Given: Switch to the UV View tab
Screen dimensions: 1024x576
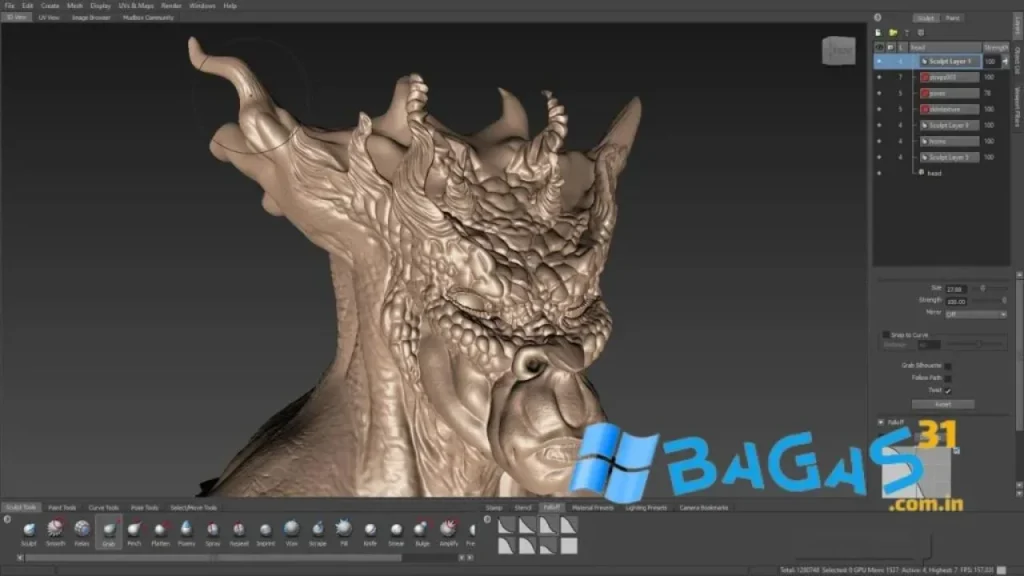Looking at the screenshot, I should (49, 18).
